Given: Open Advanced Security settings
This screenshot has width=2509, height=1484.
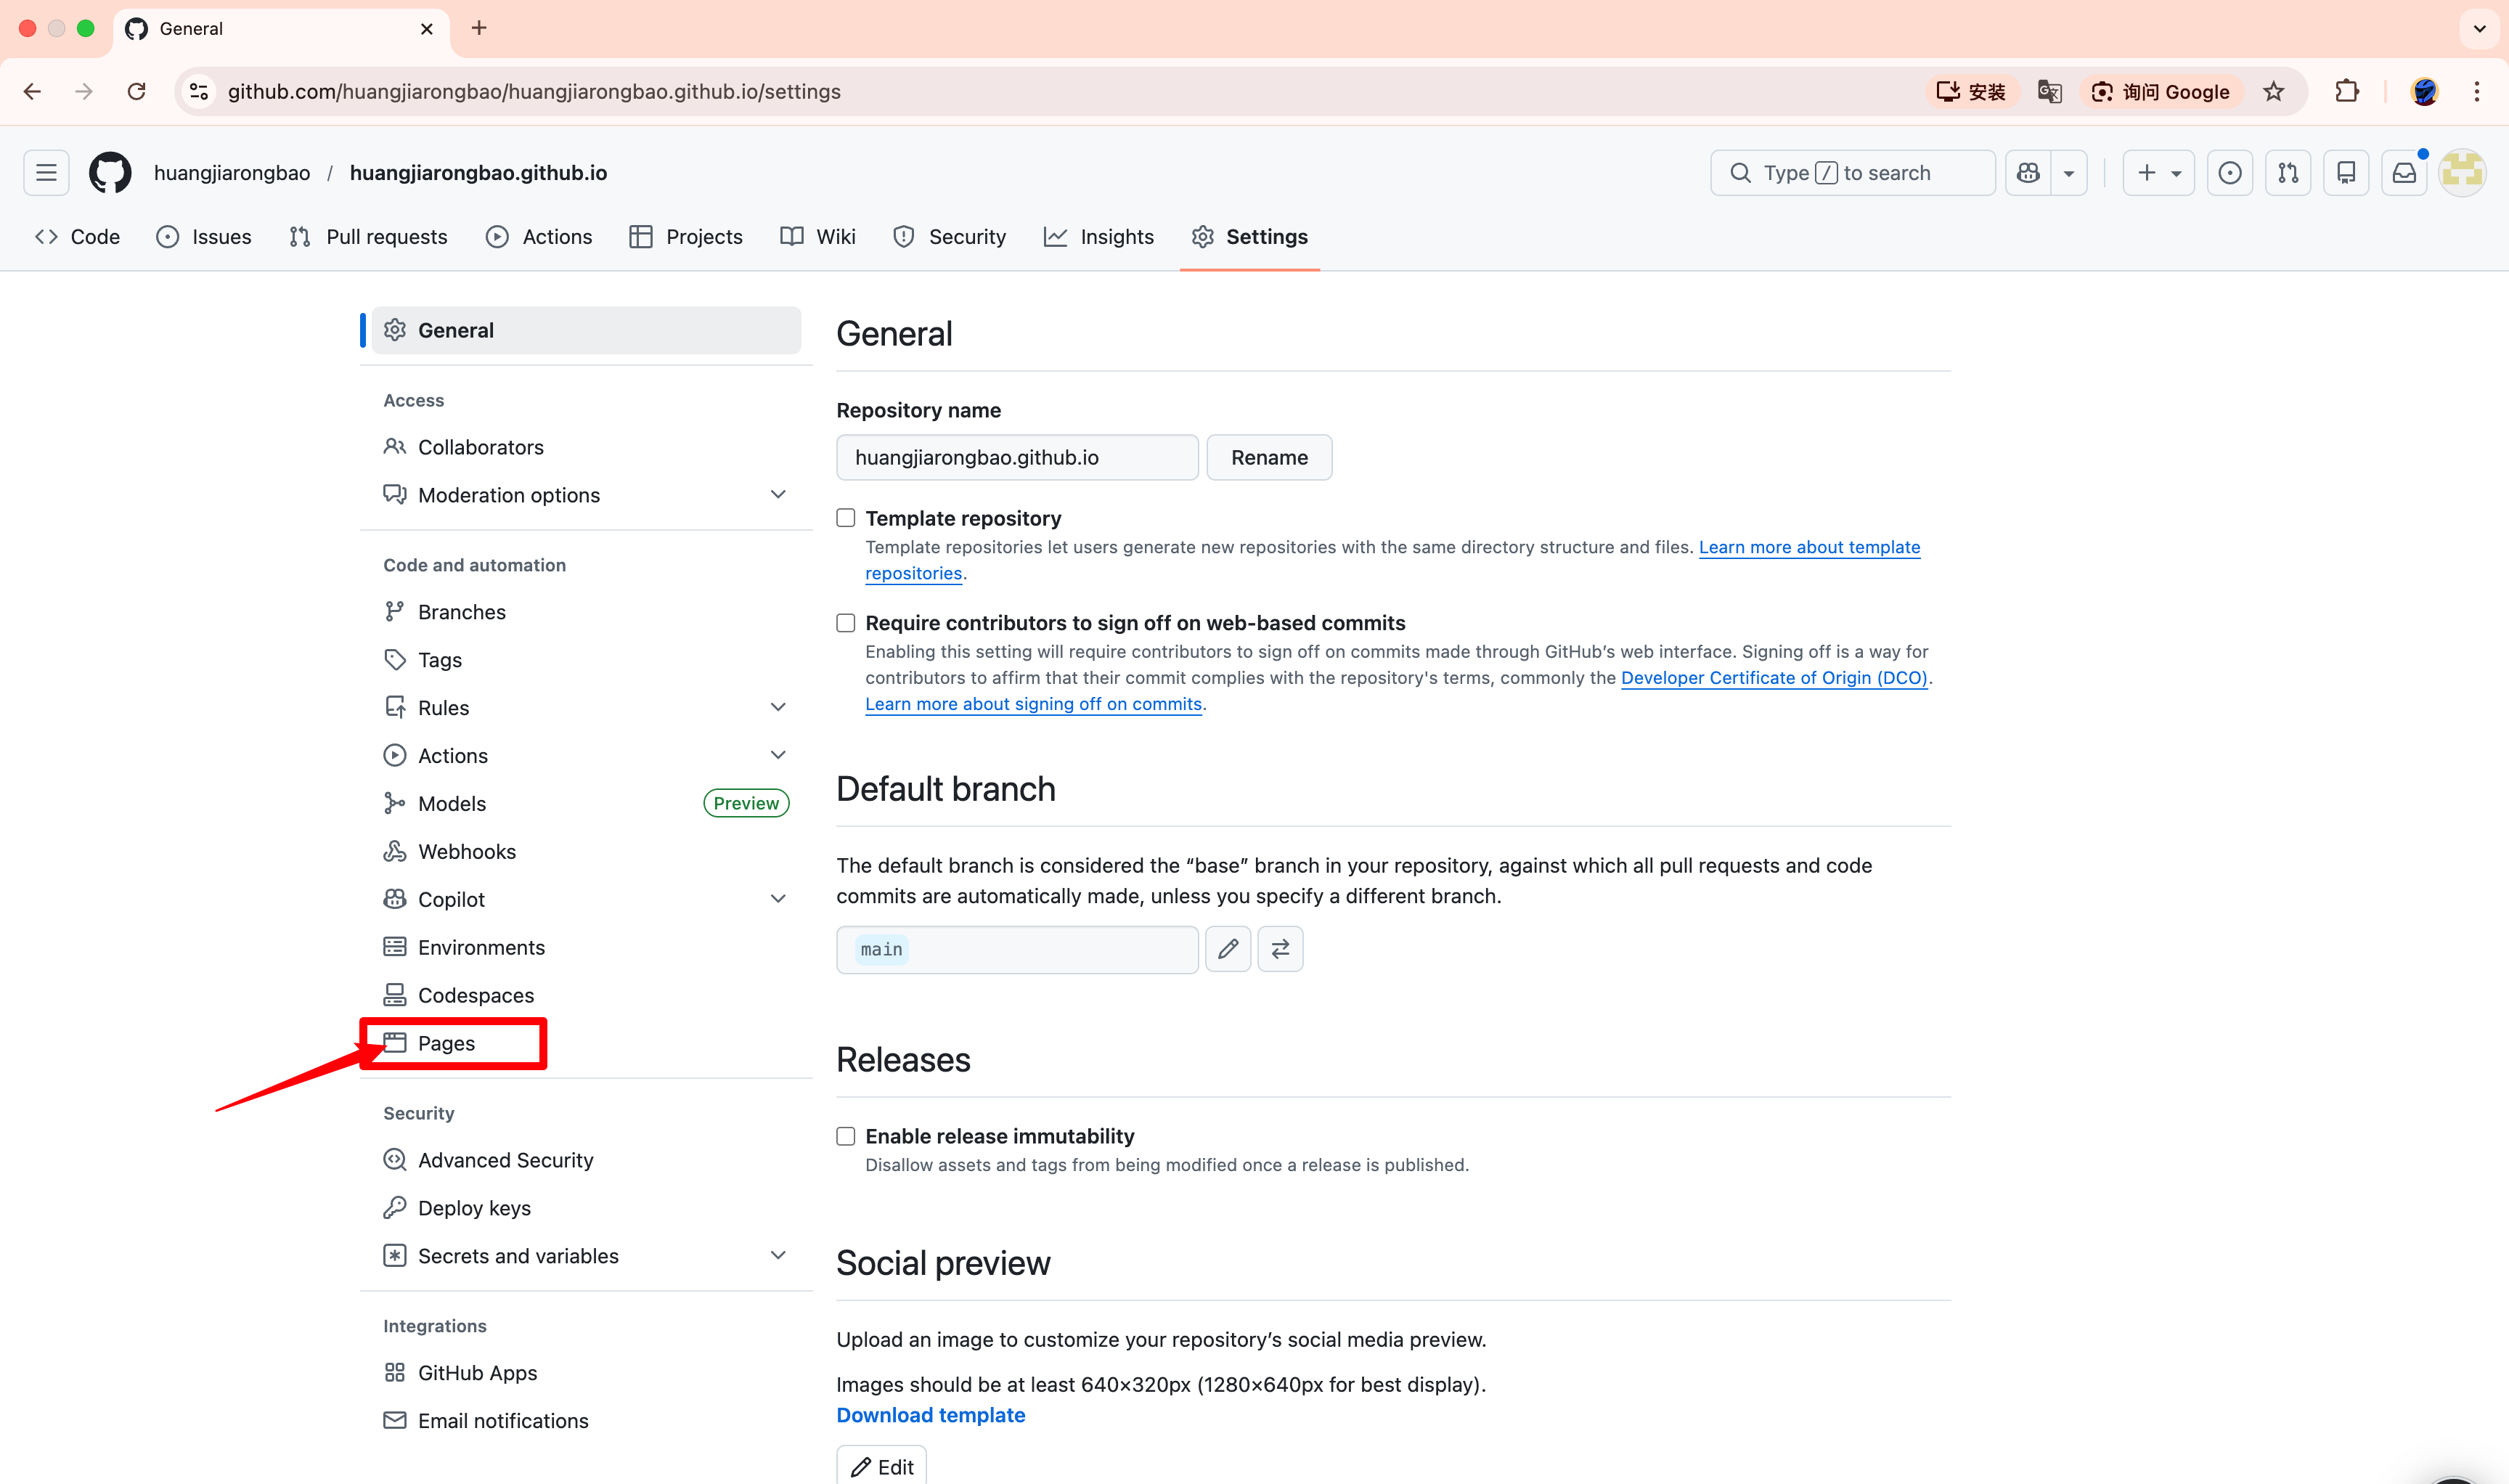Looking at the screenshot, I should tap(586, 1161).
